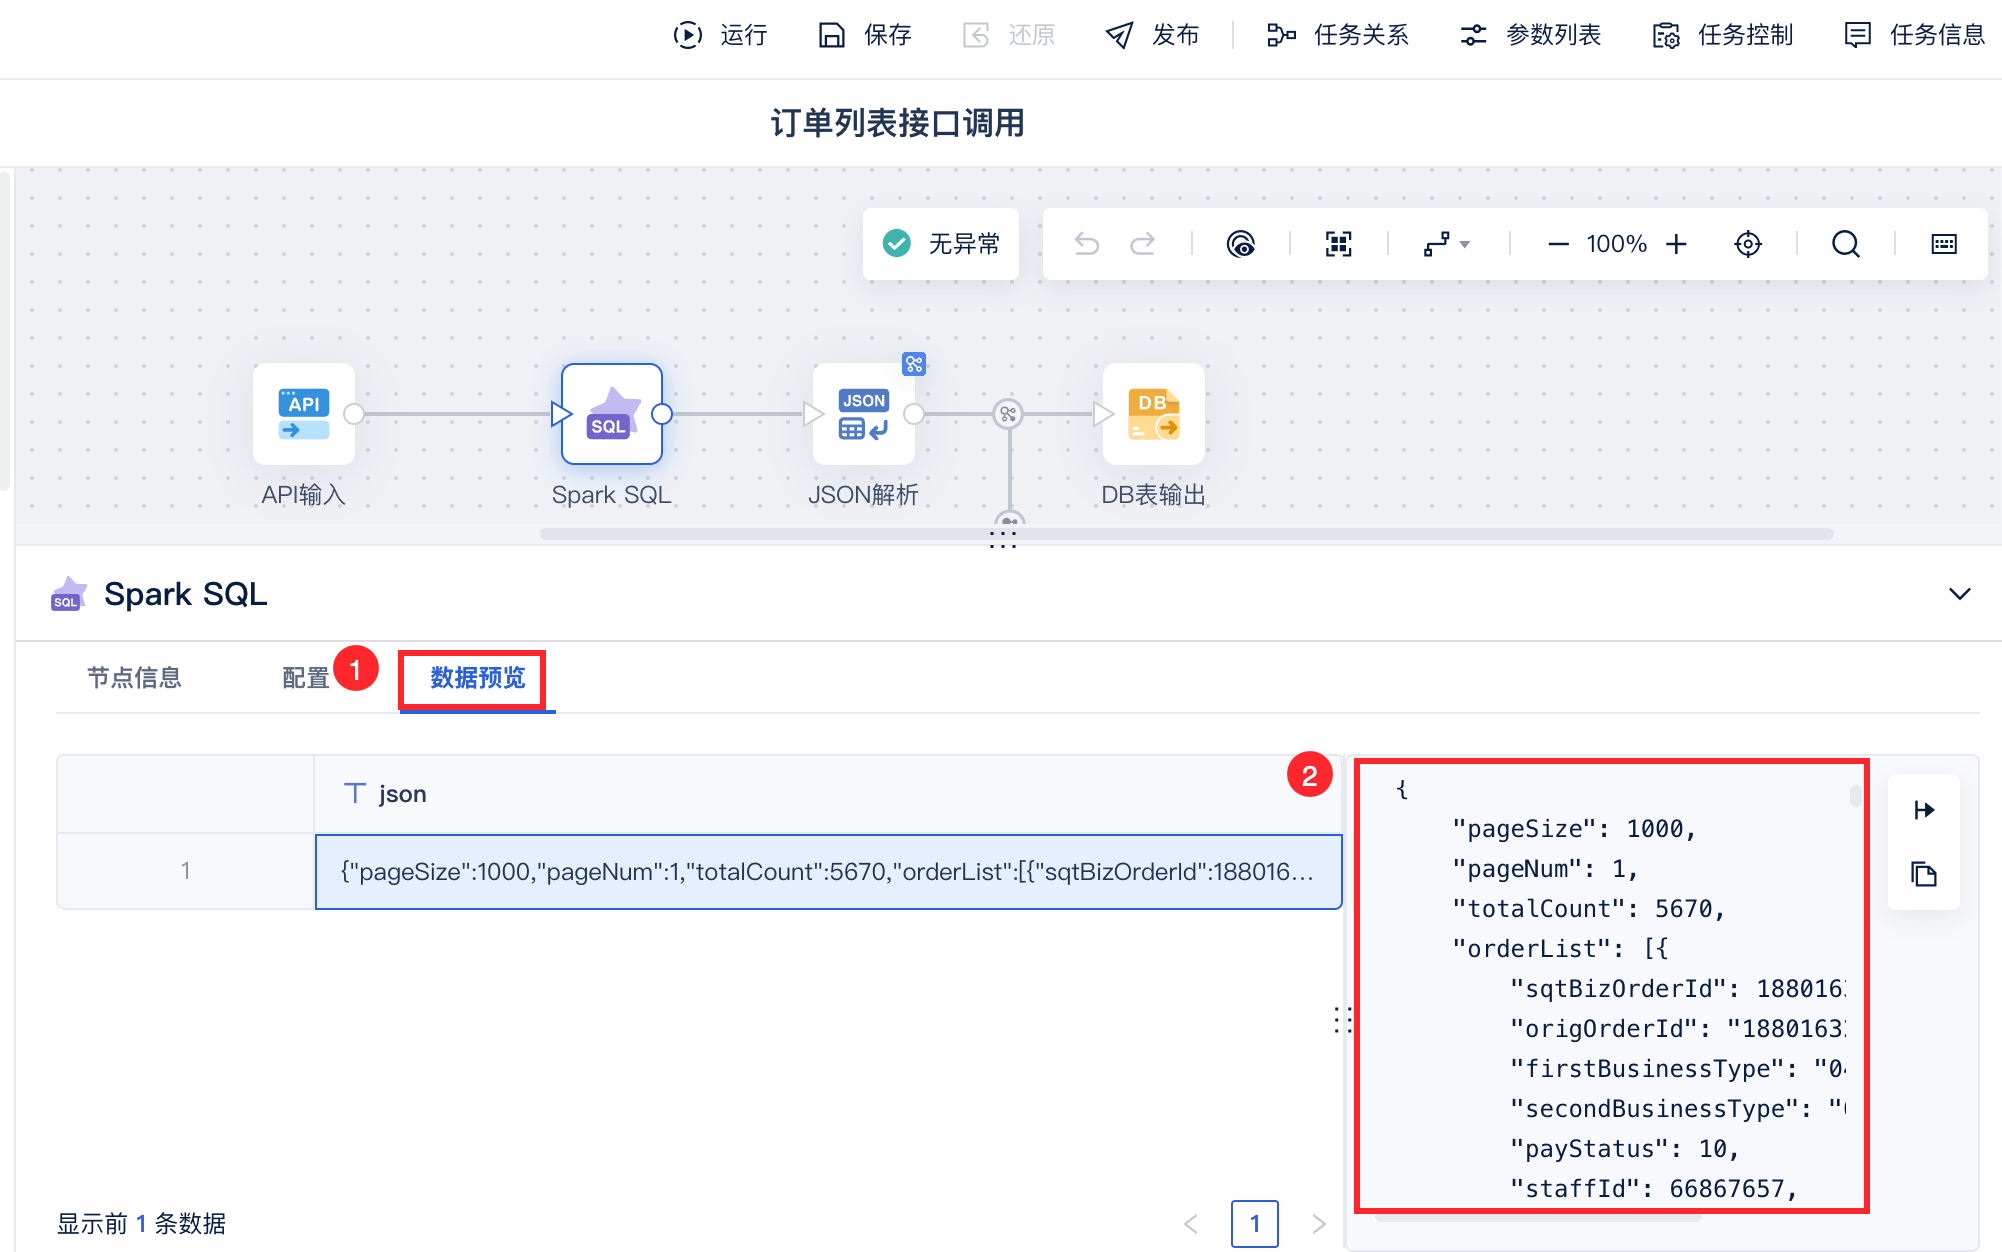Open the 配置 tab
Screen dimensions: 2002x1252
tap(305, 678)
